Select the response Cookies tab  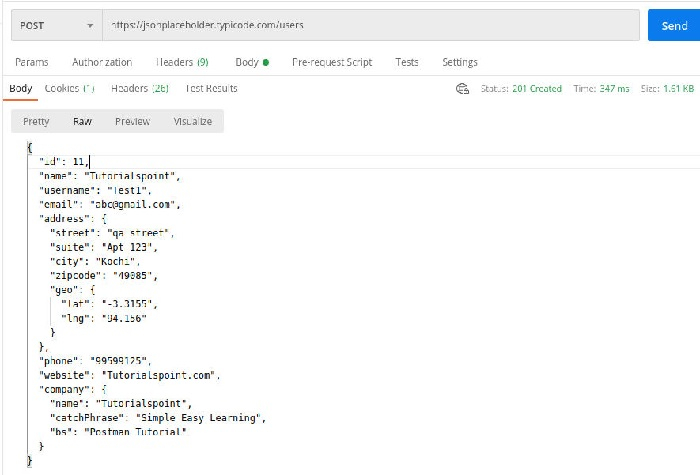click(x=69, y=88)
